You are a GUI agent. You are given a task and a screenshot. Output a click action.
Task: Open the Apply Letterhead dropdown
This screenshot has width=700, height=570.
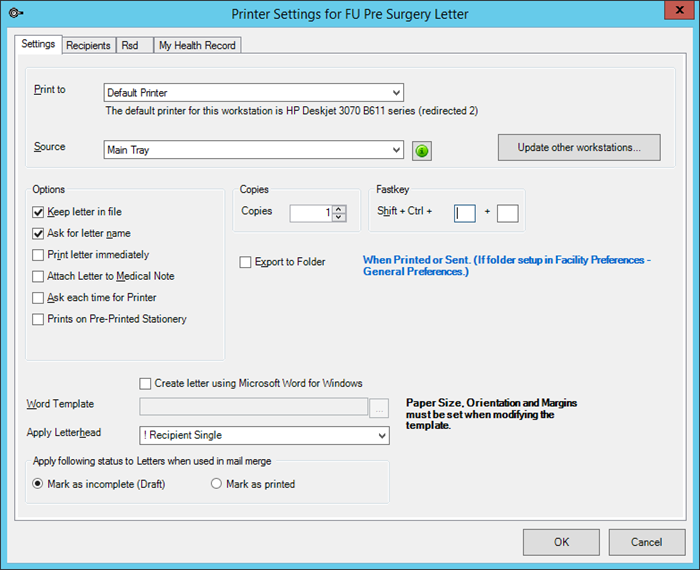[x=382, y=435]
